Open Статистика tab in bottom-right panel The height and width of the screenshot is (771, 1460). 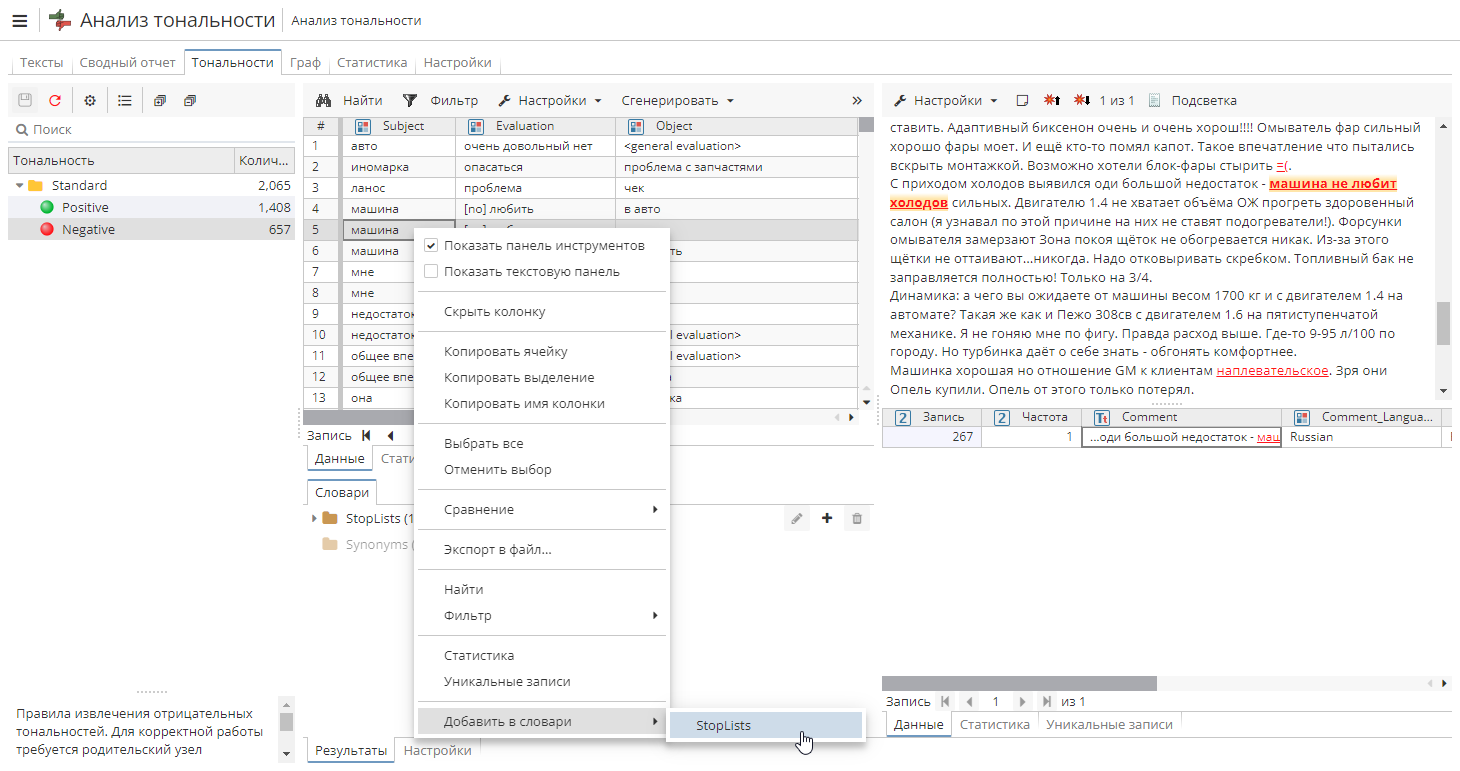[x=995, y=724]
